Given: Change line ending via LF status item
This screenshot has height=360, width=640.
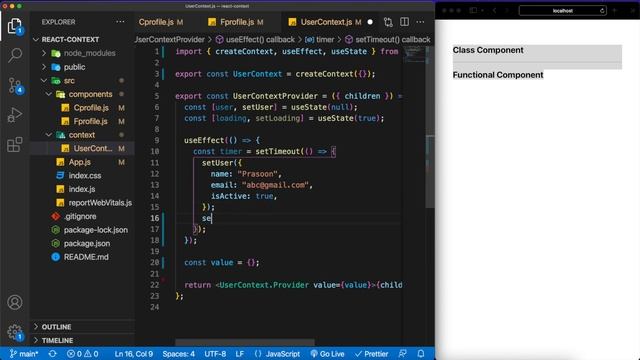Looking at the screenshot, I should point(240,354).
